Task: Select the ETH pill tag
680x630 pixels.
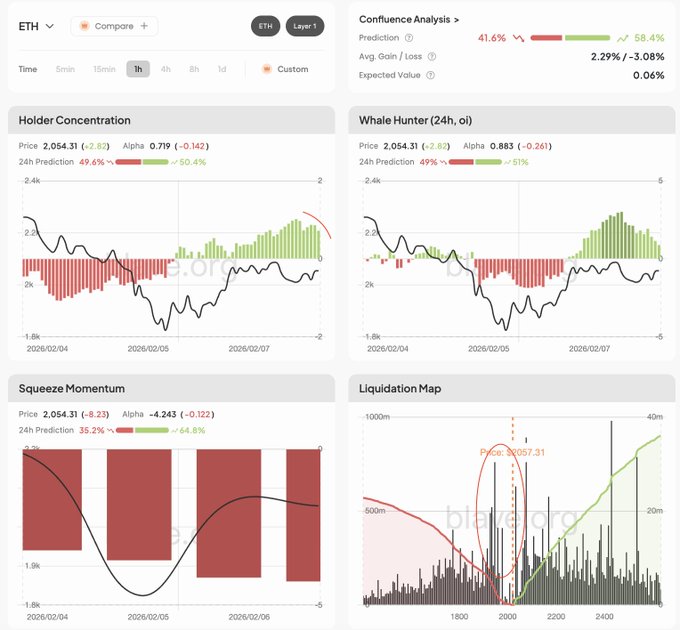Action: 265,26
